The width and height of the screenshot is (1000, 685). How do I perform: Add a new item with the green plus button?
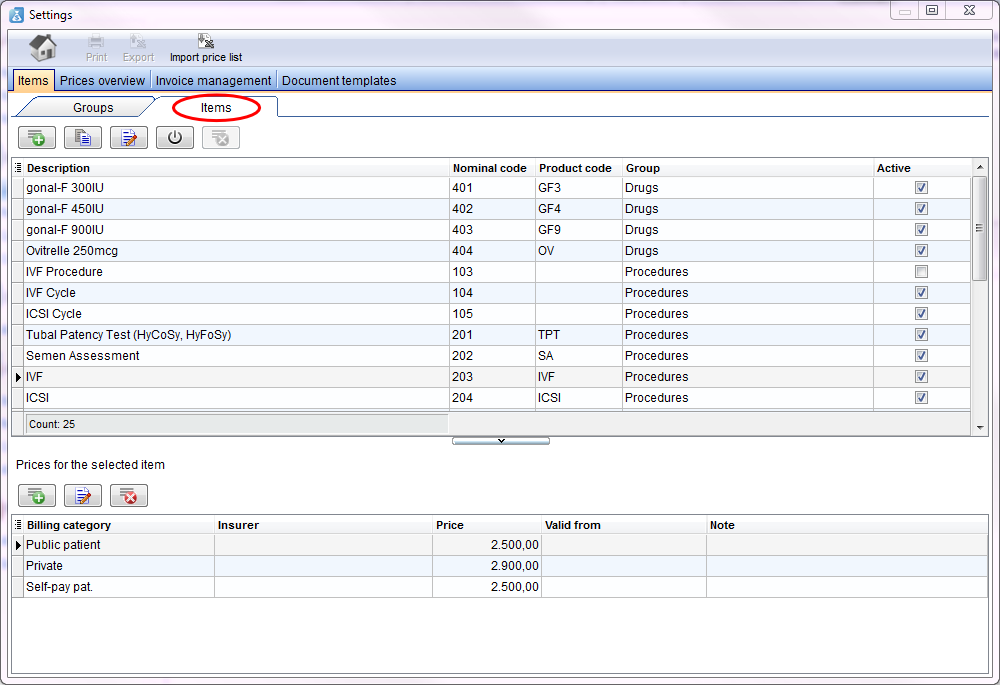pos(37,138)
